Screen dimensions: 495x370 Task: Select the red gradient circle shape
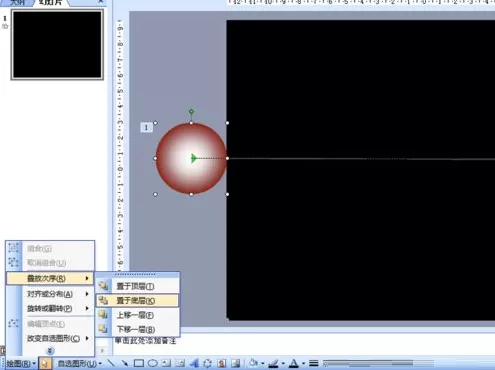[x=191, y=158]
